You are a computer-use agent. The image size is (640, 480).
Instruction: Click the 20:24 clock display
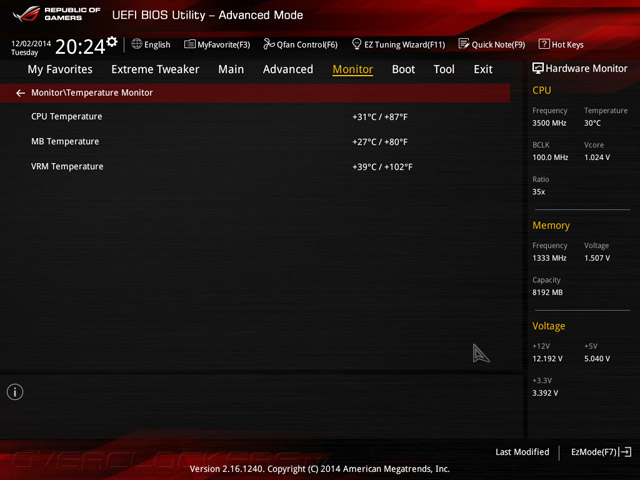point(80,47)
